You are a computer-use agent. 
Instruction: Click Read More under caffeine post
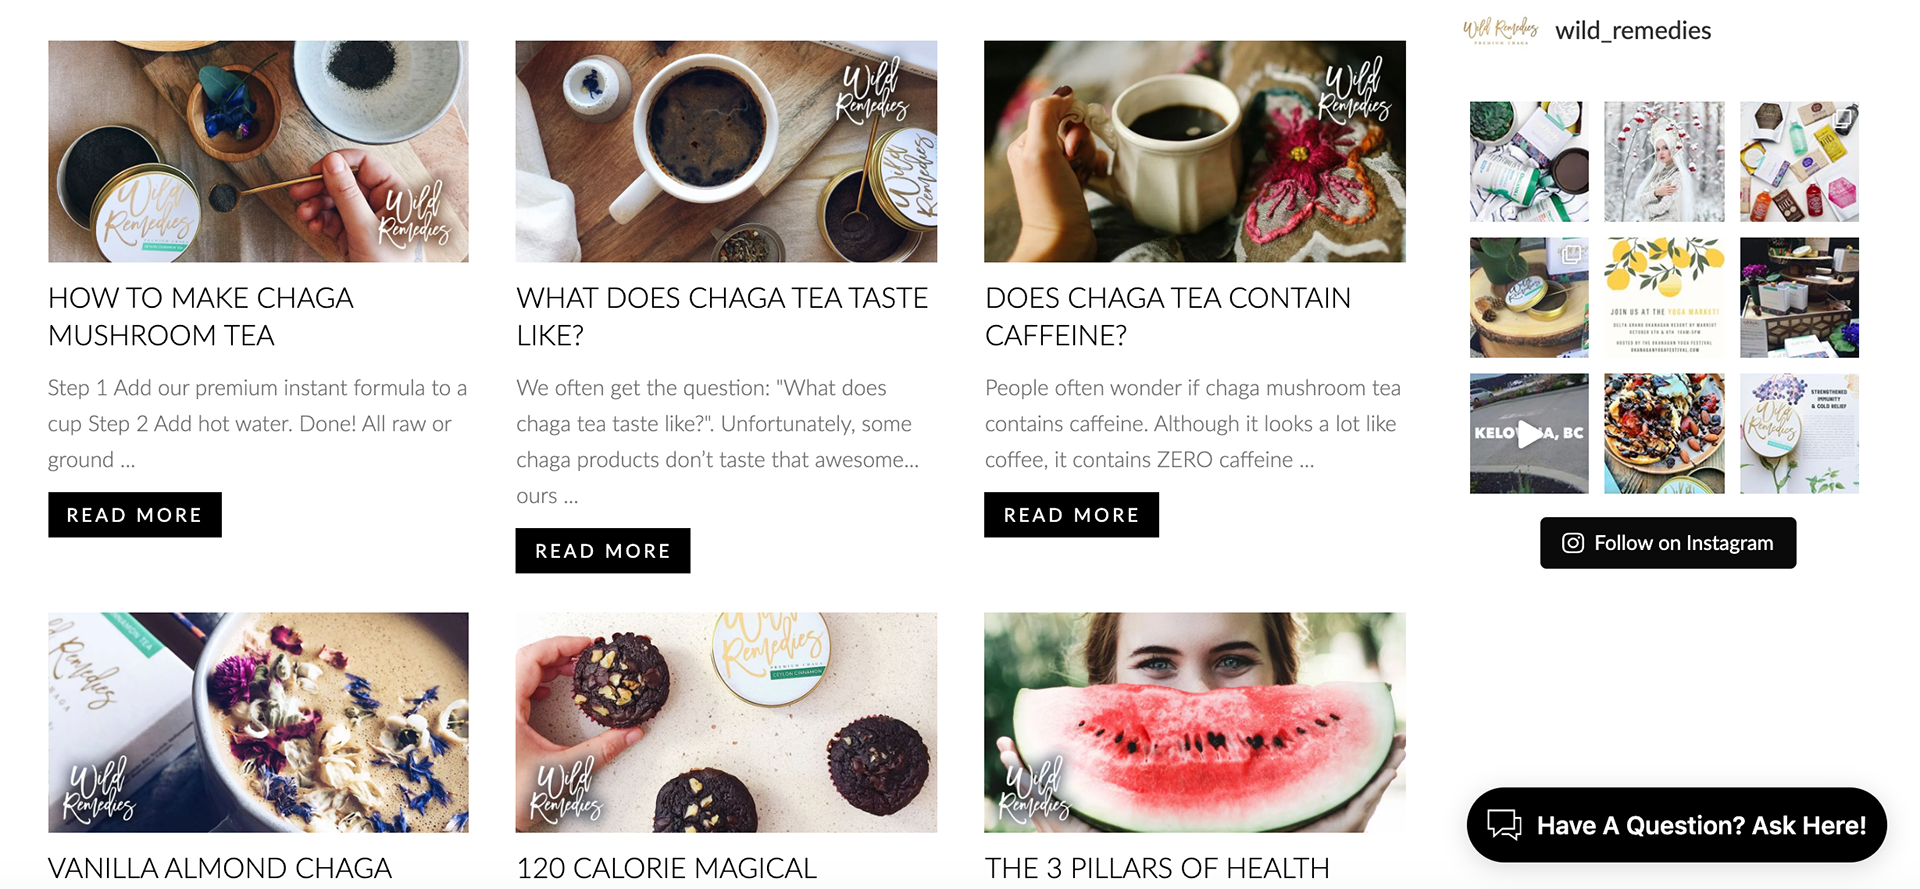click(1071, 515)
